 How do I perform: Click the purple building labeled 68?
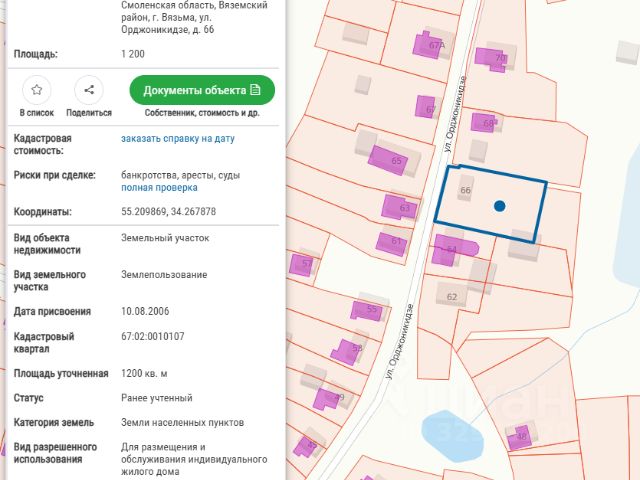(x=483, y=122)
